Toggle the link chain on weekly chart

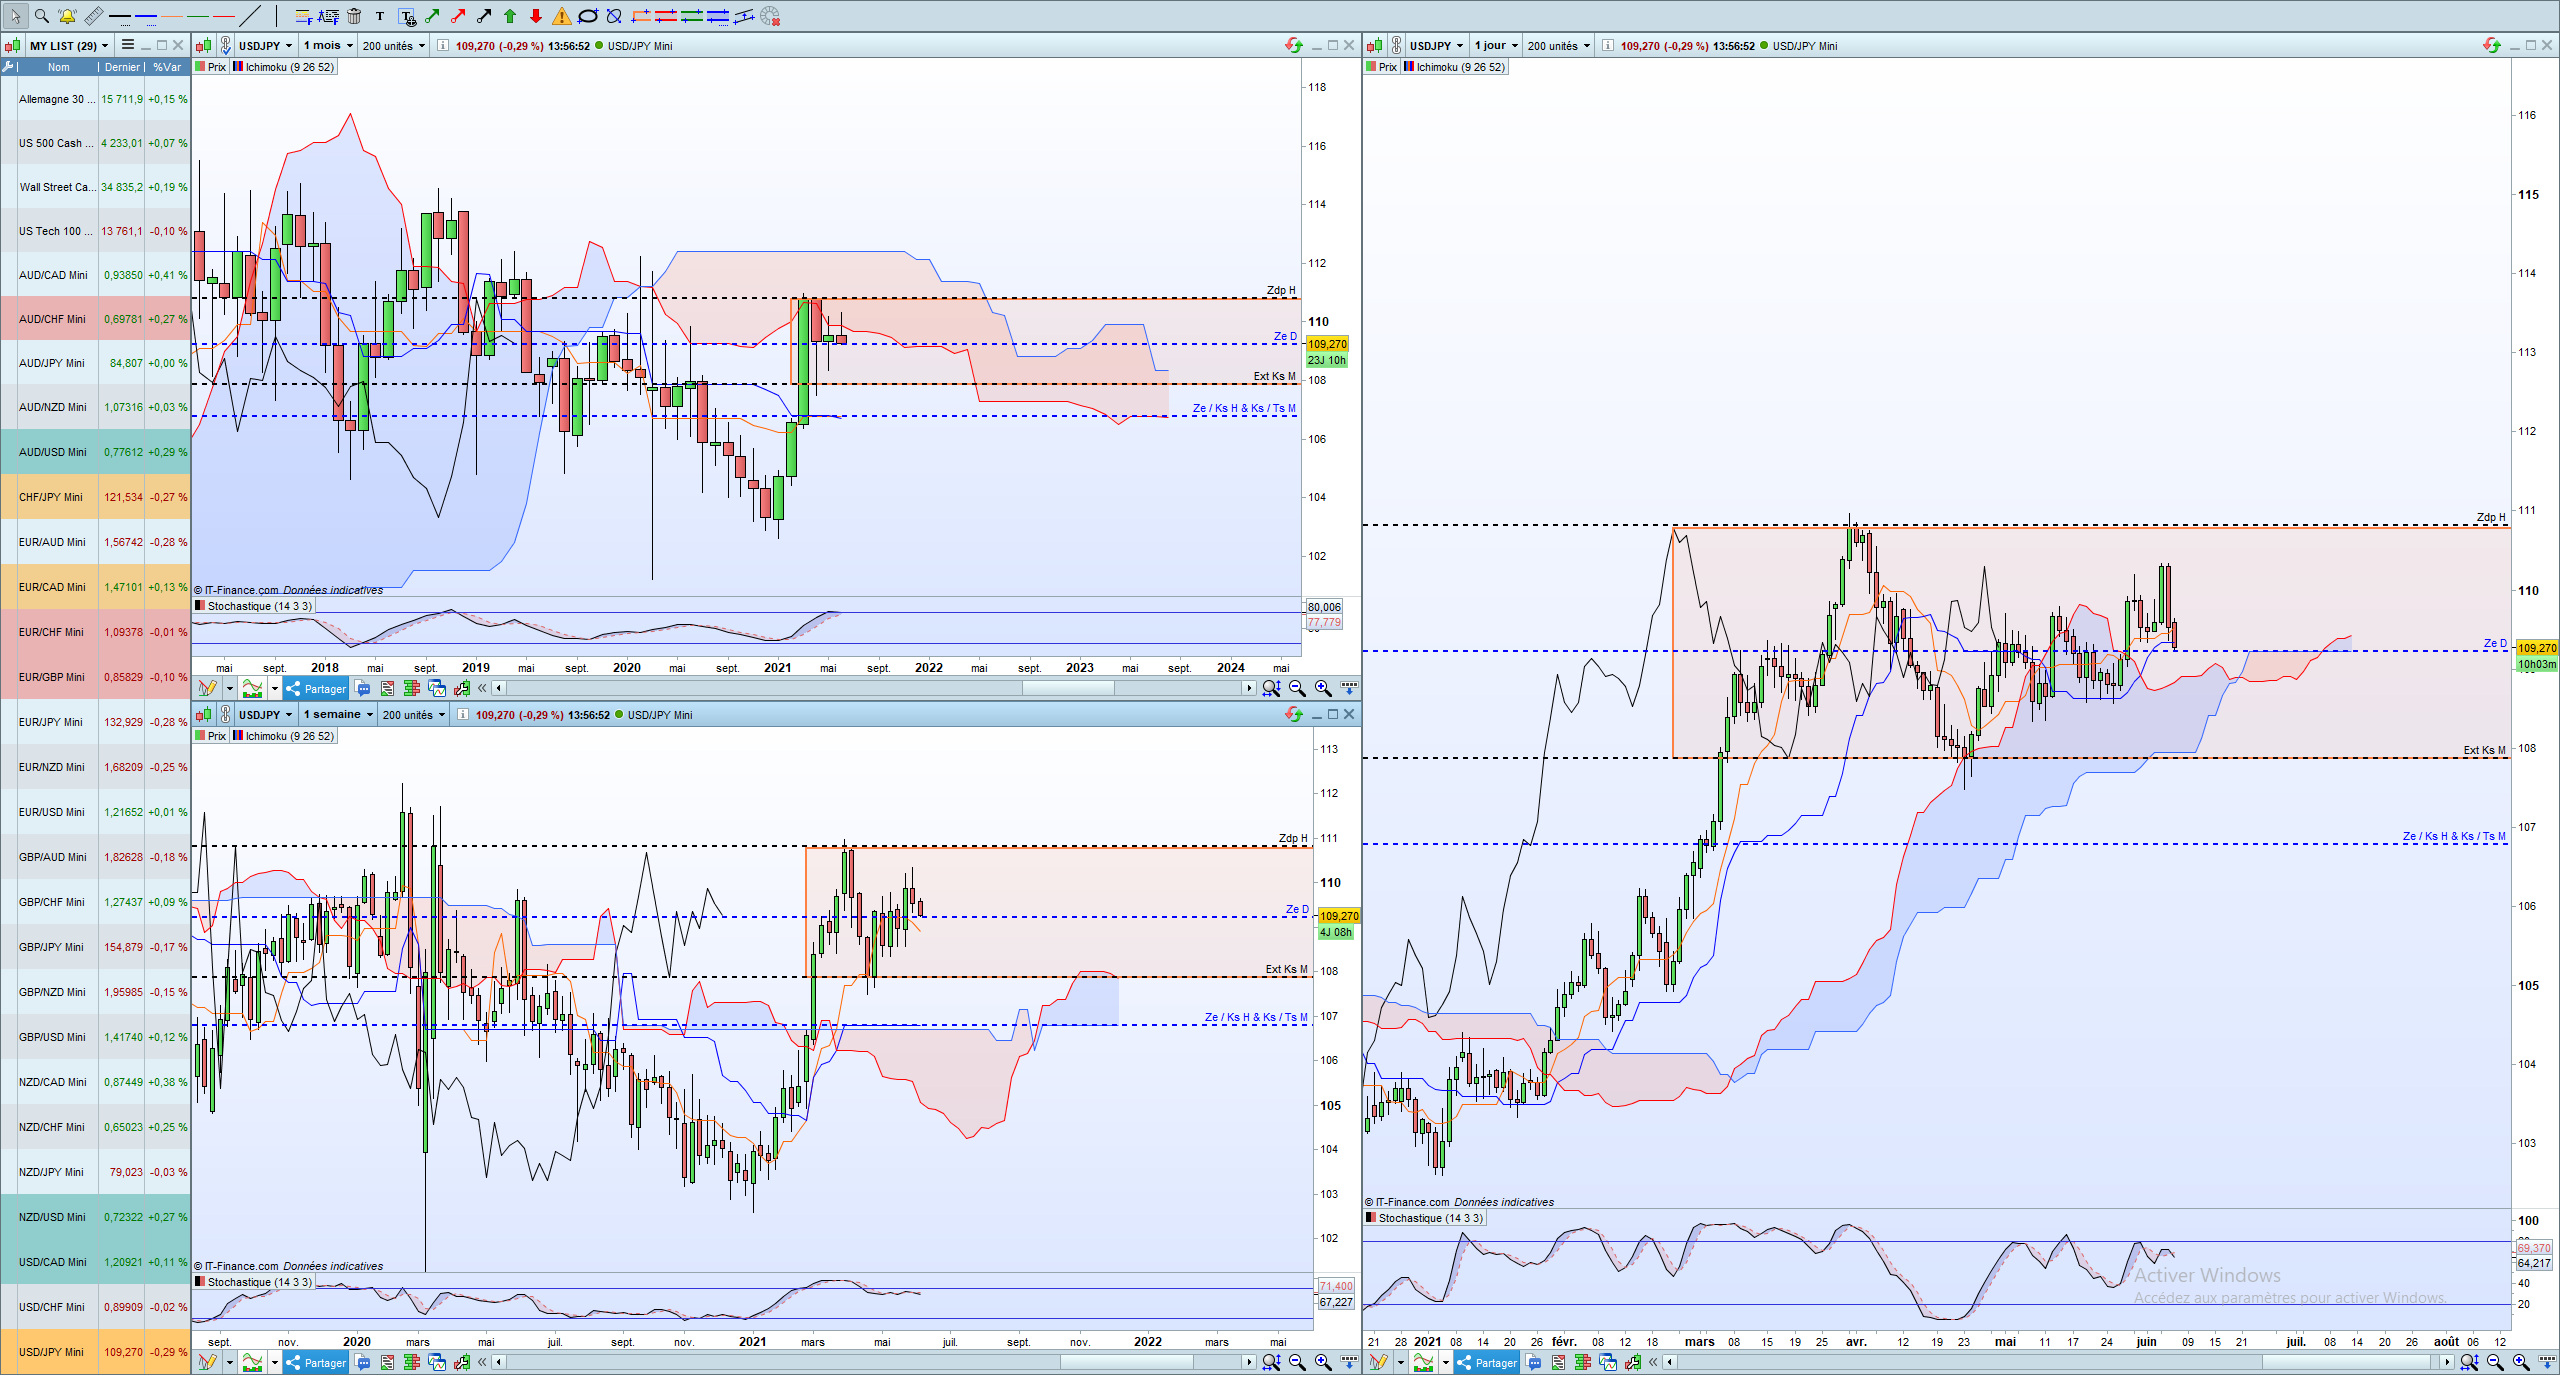[226, 714]
